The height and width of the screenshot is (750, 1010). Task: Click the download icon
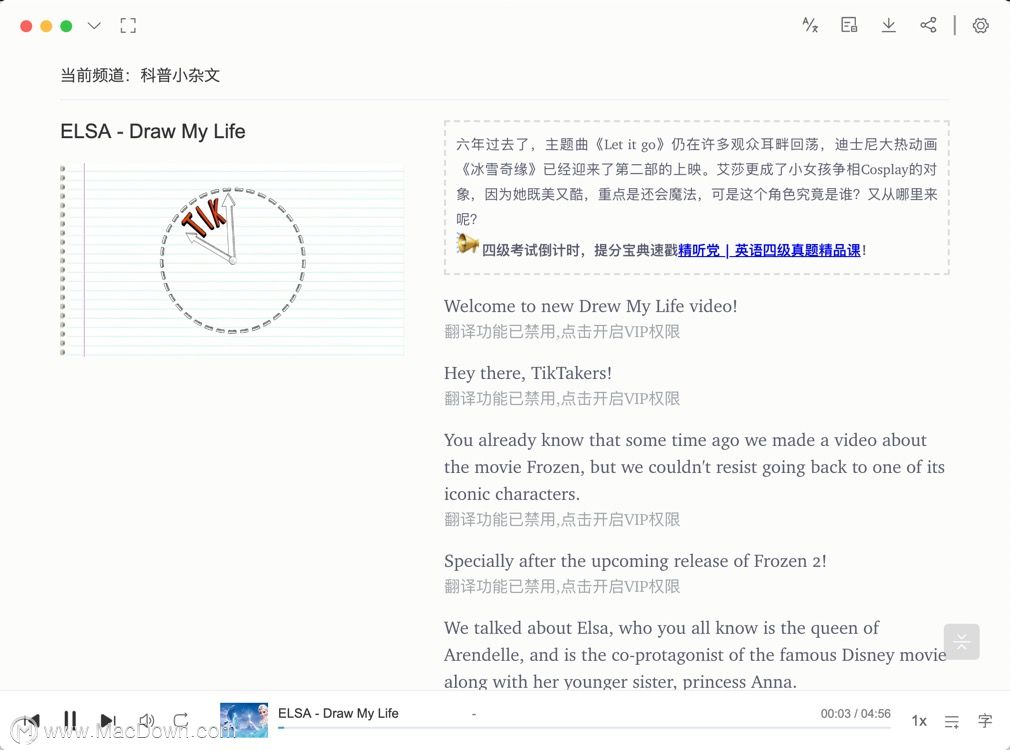tap(888, 25)
